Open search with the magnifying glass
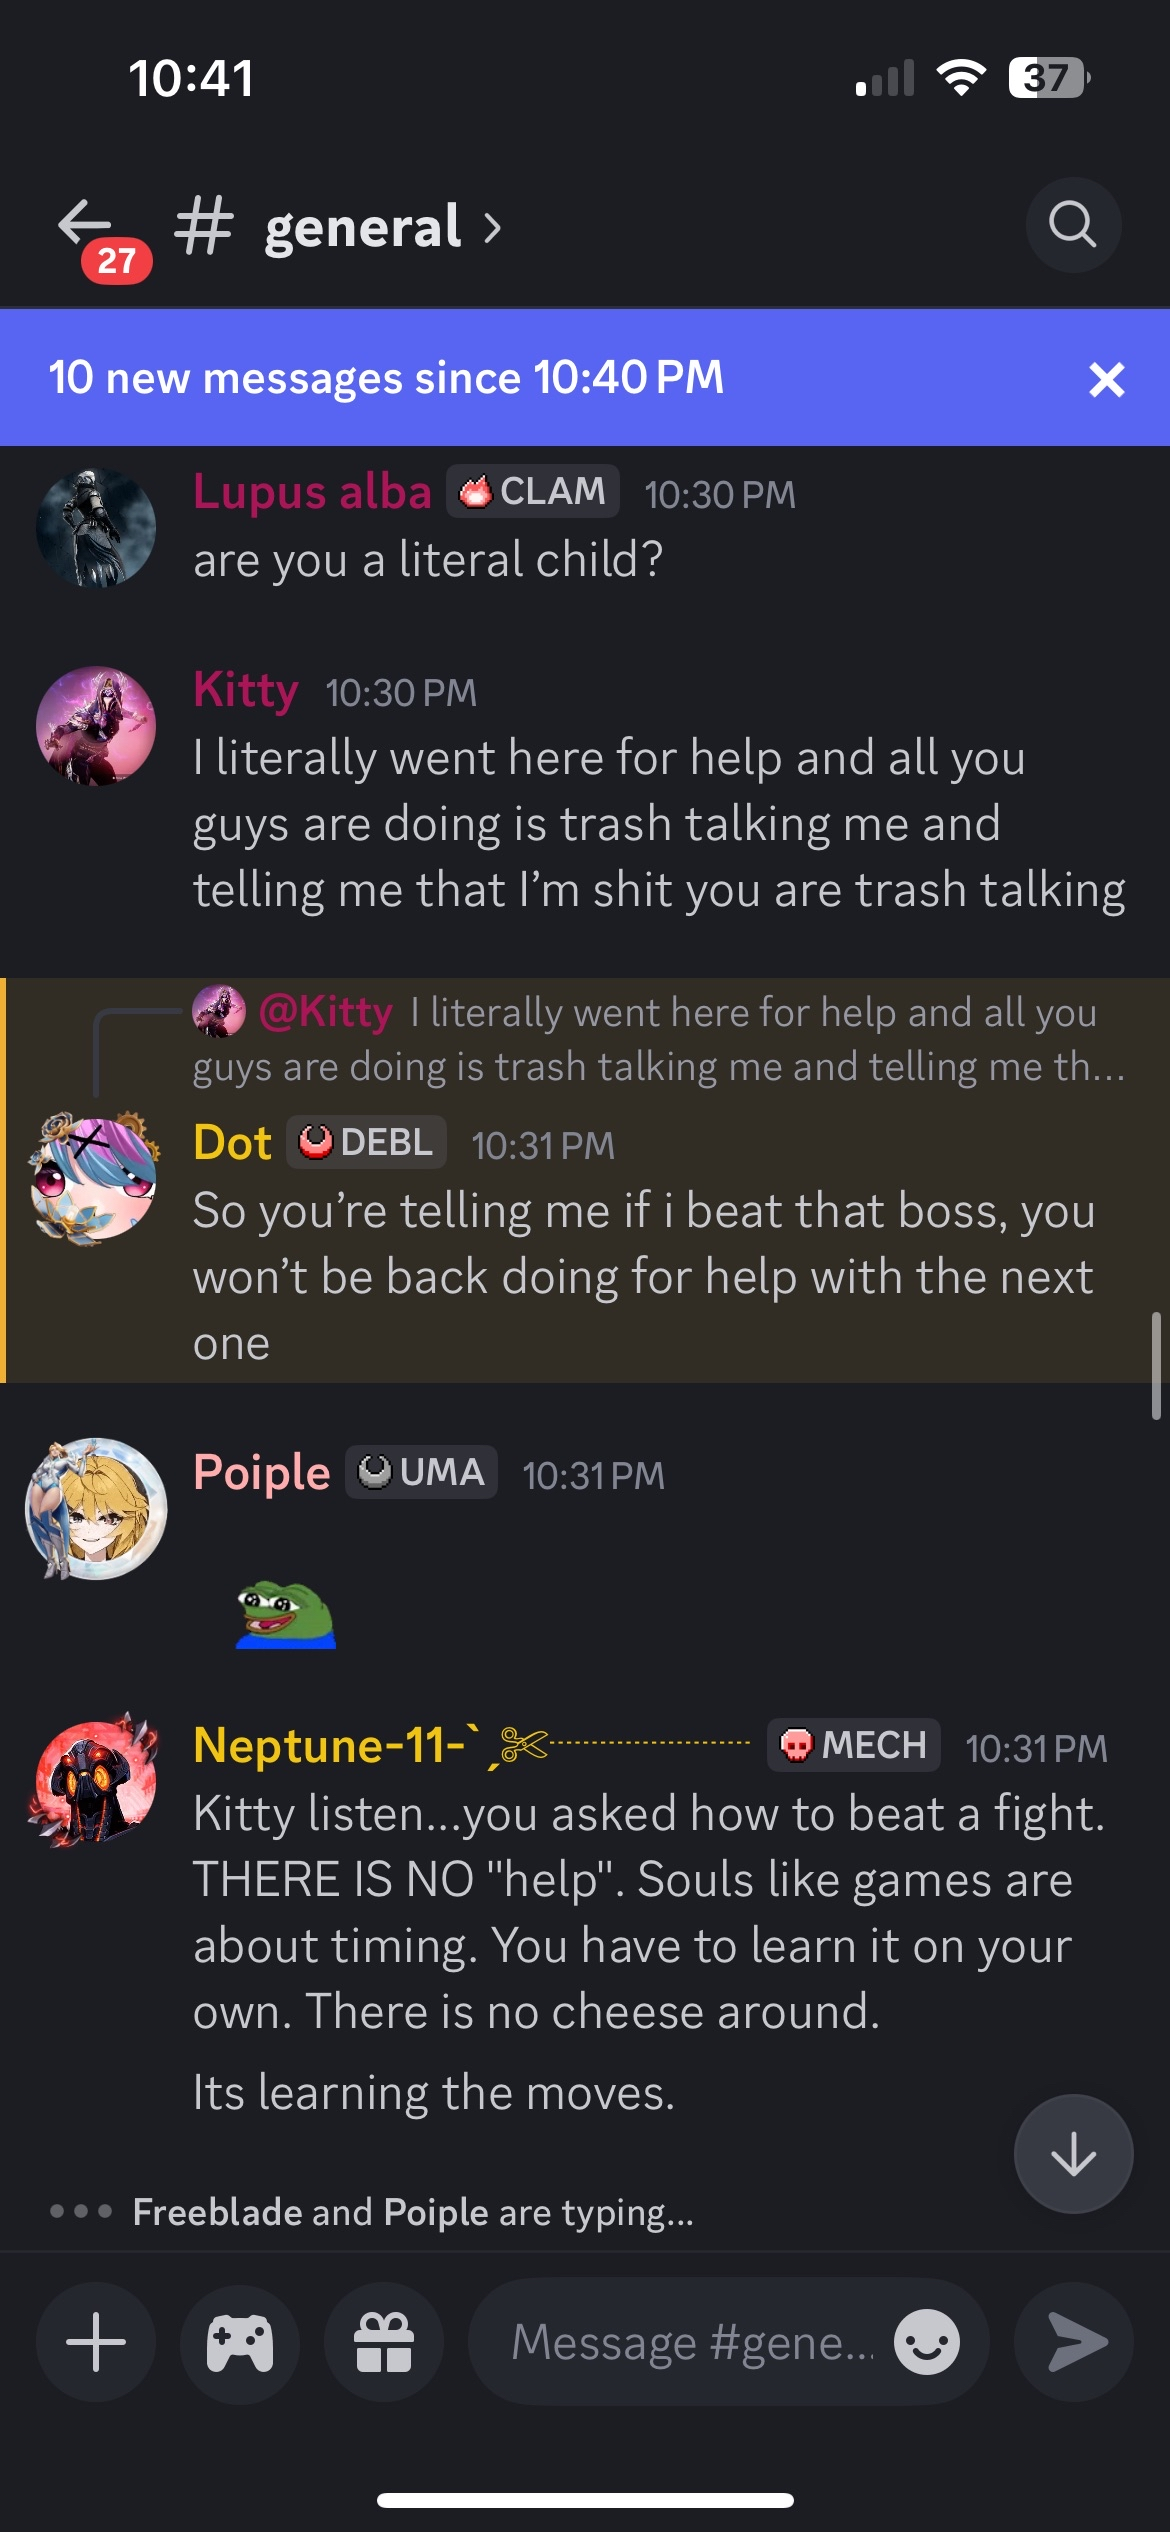Screen dimensions: 1170x2532 click(1072, 225)
